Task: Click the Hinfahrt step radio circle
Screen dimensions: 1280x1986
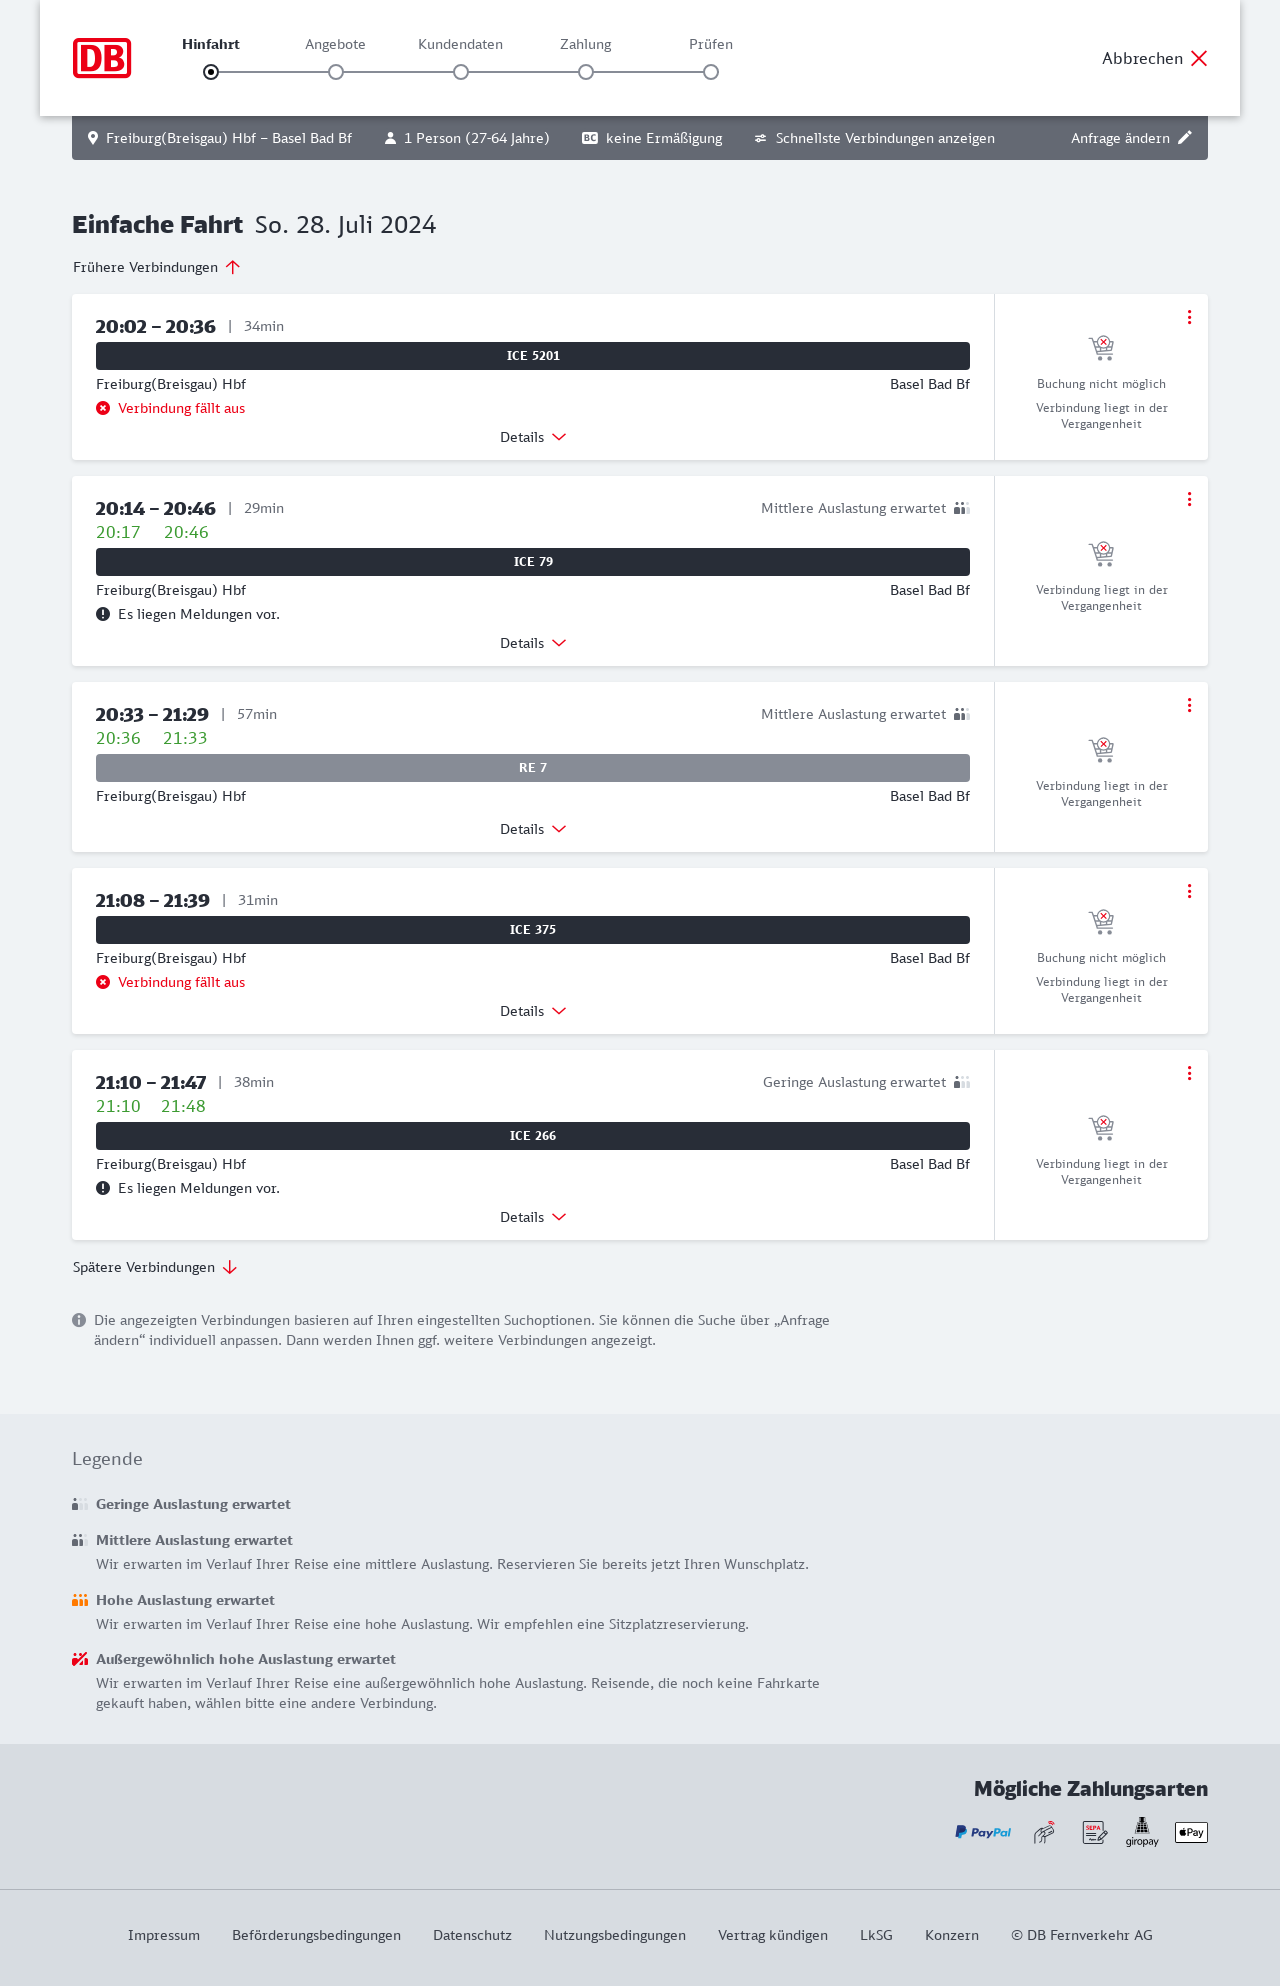Action: tap(211, 72)
